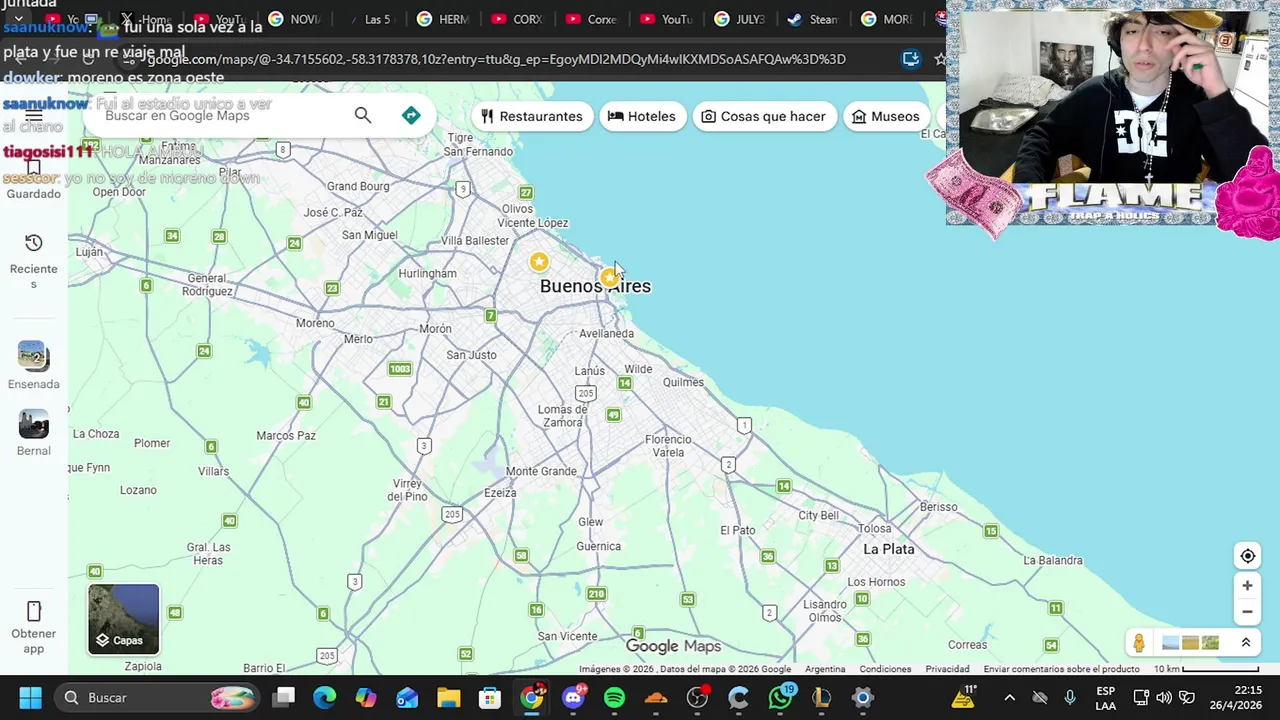Open the Capas layers thumbnail

tap(123, 619)
